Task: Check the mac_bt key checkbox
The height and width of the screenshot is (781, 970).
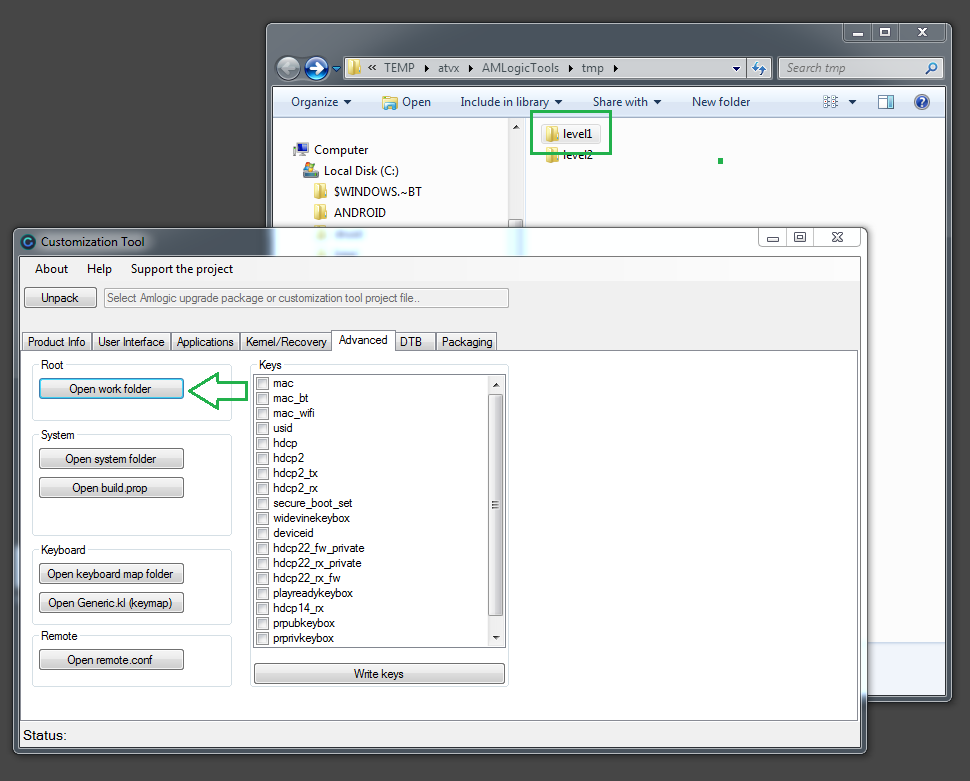Action: pyautogui.click(x=263, y=399)
